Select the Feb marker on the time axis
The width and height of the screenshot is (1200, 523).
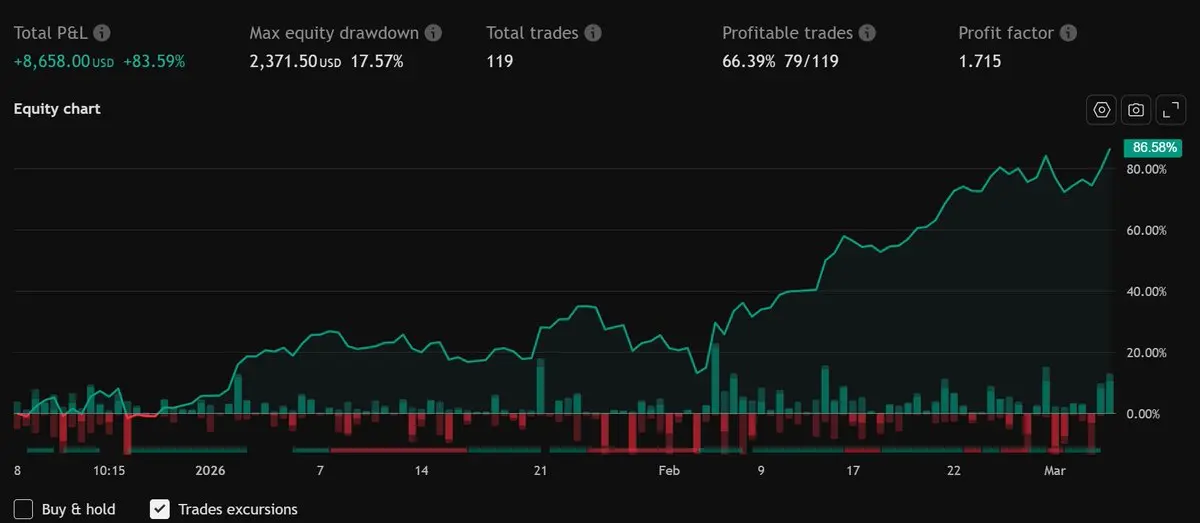click(669, 470)
